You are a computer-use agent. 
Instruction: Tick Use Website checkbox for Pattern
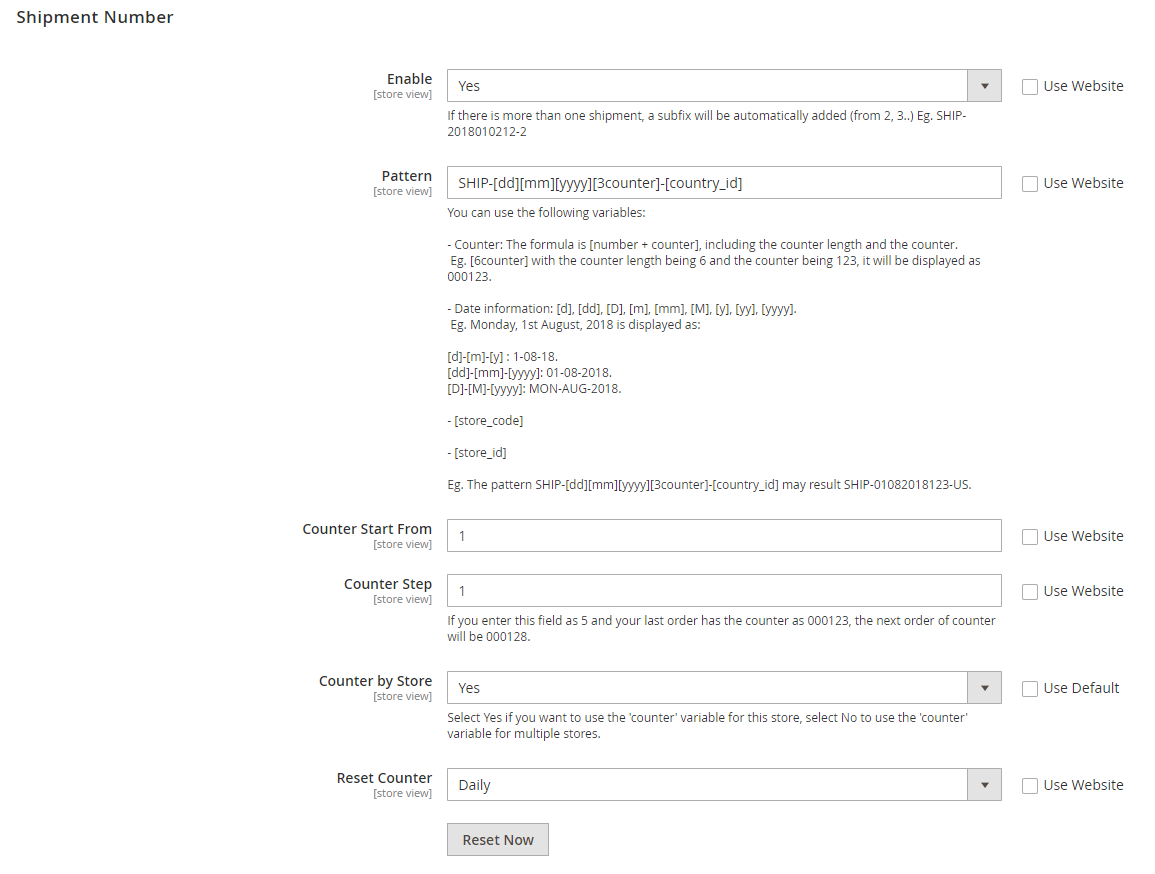pyautogui.click(x=1030, y=184)
